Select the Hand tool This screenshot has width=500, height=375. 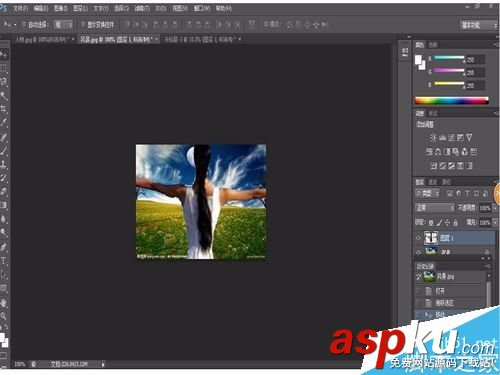tap(4, 303)
